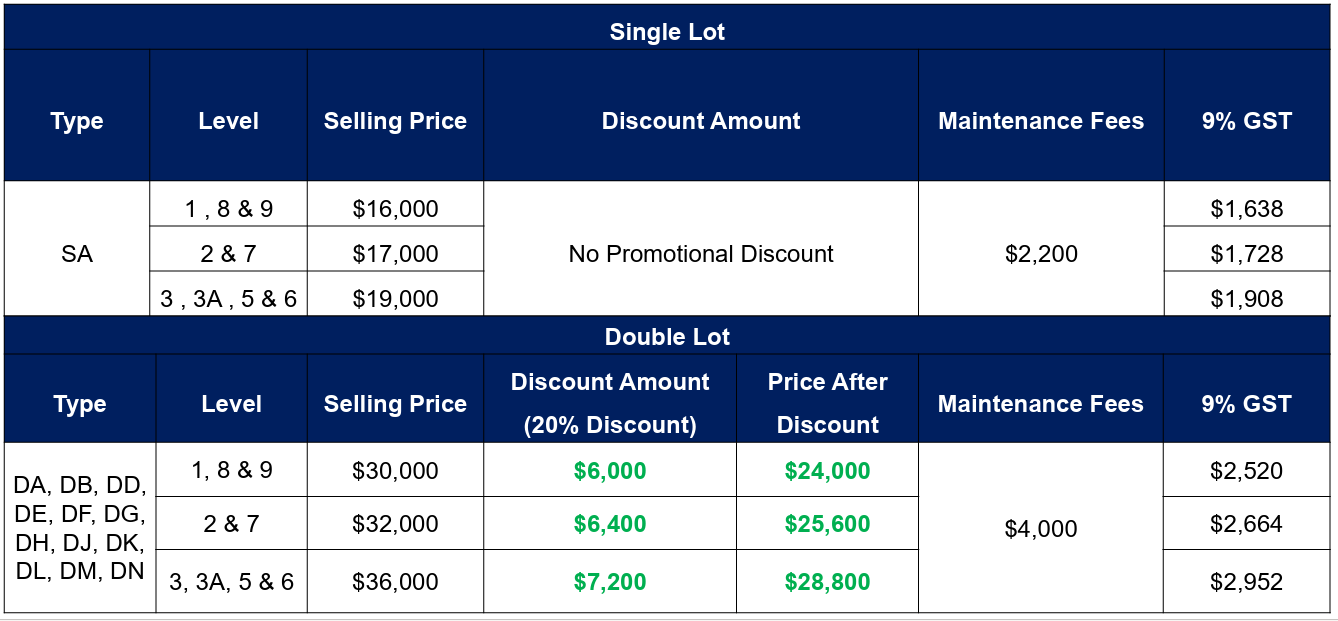The height and width of the screenshot is (621, 1338).
Task: Click the $24,000 price after discount
Action: 827,471
